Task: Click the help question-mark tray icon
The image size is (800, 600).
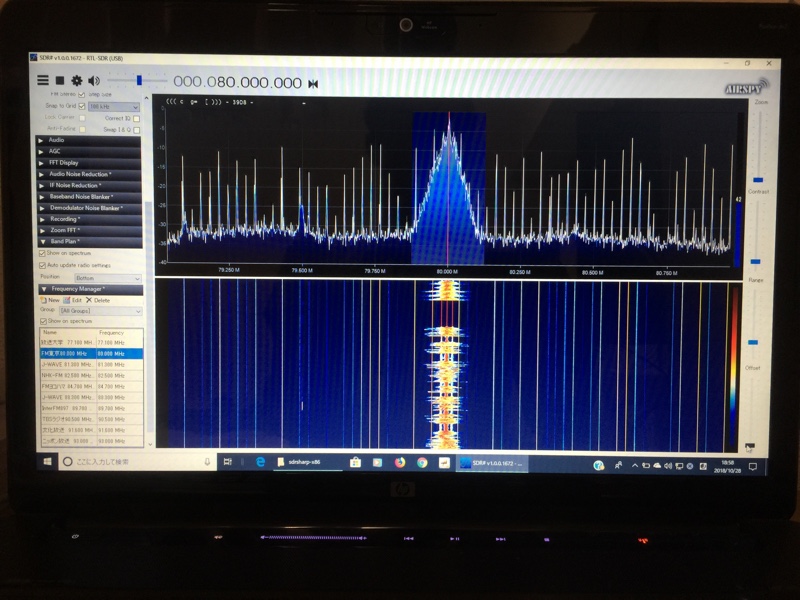Action: [598, 465]
